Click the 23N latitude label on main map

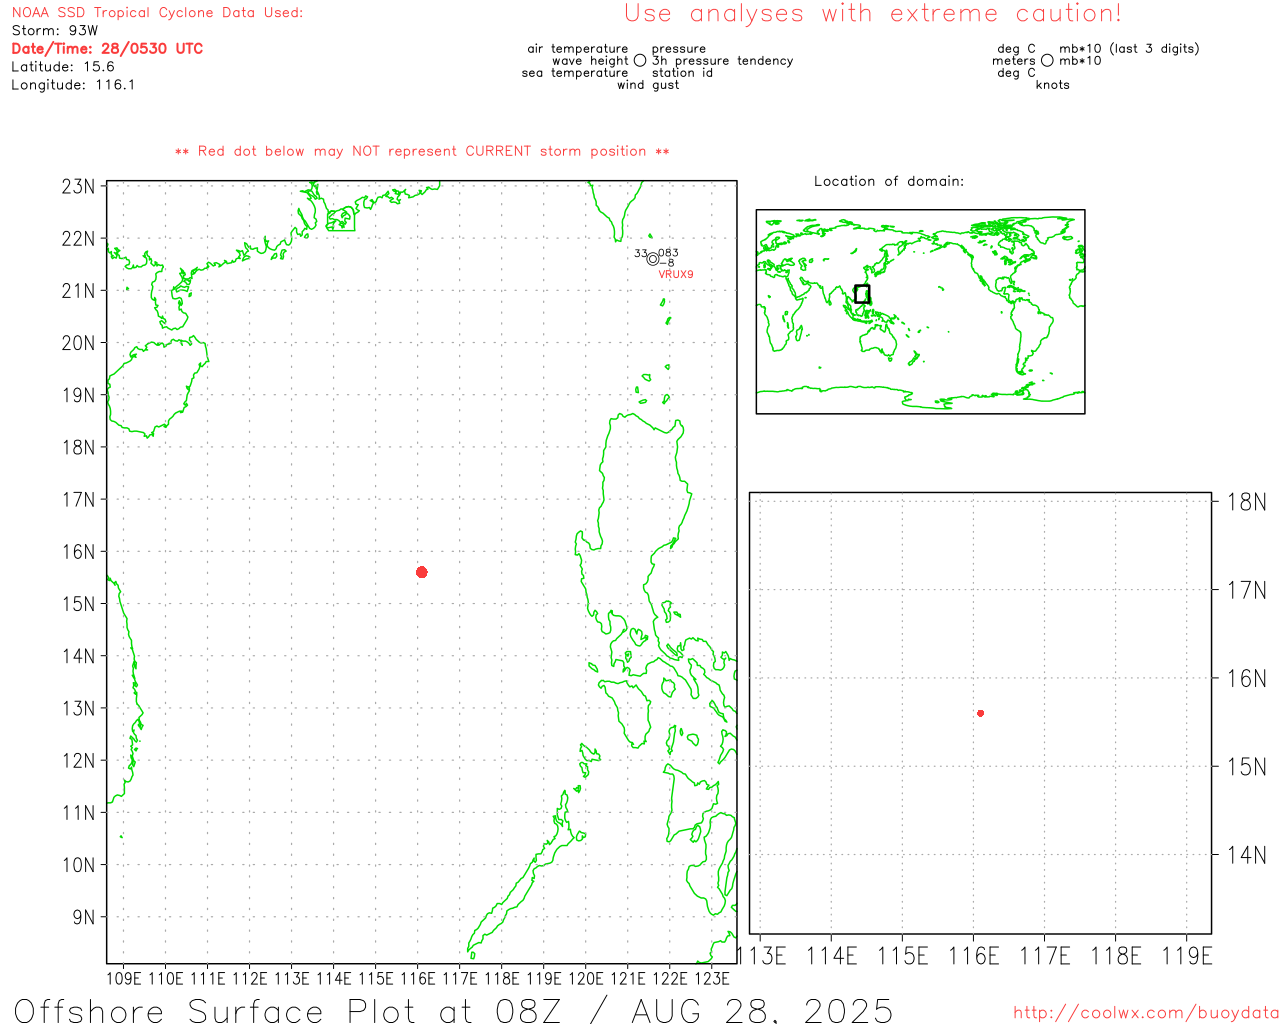pos(78,187)
